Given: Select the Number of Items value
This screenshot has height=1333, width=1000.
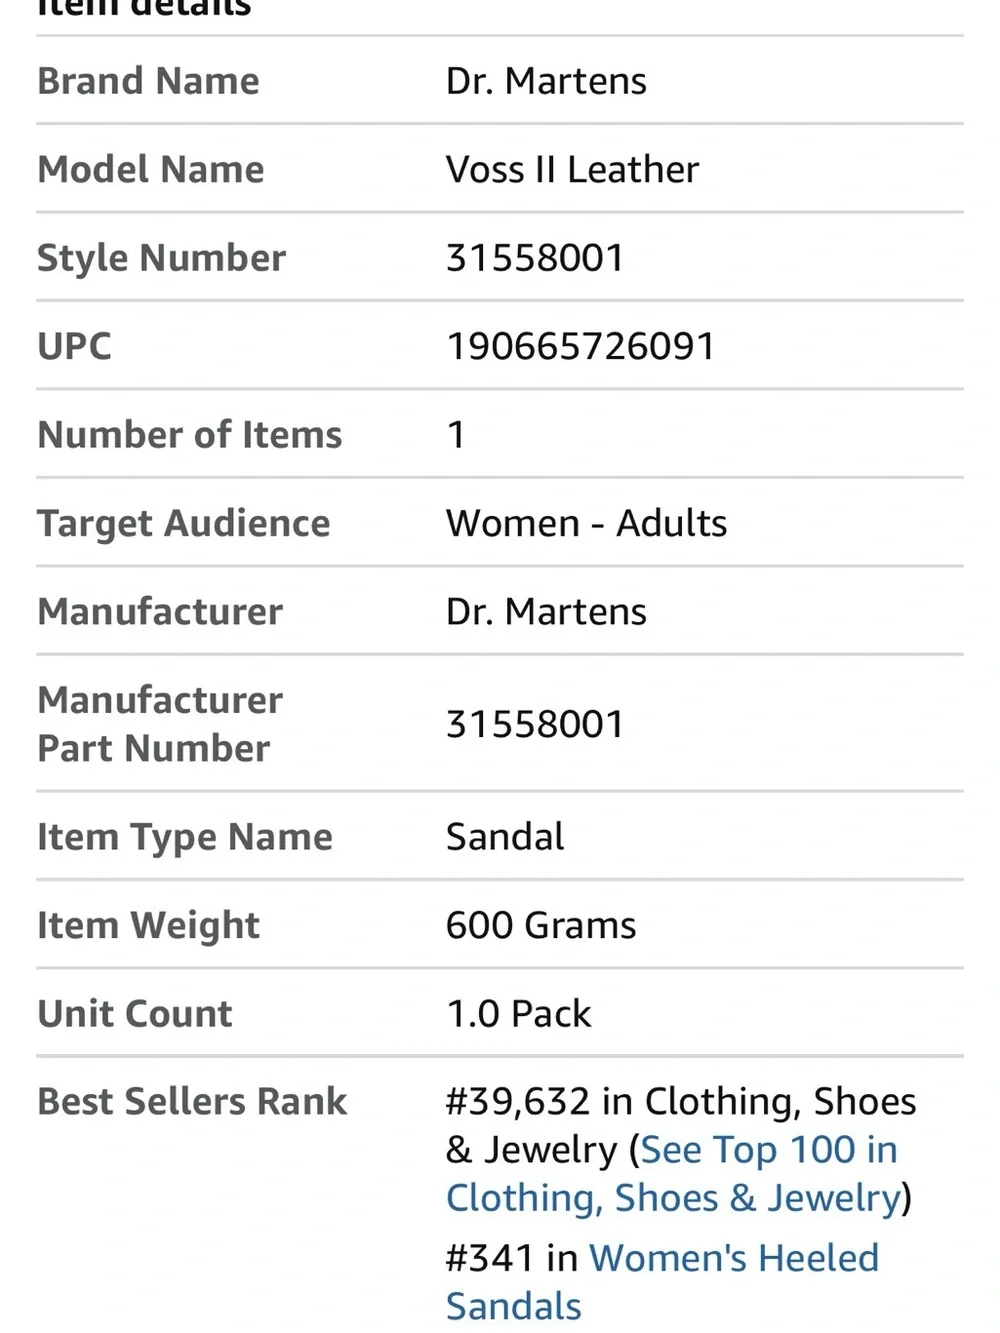Looking at the screenshot, I should click(x=456, y=434).
